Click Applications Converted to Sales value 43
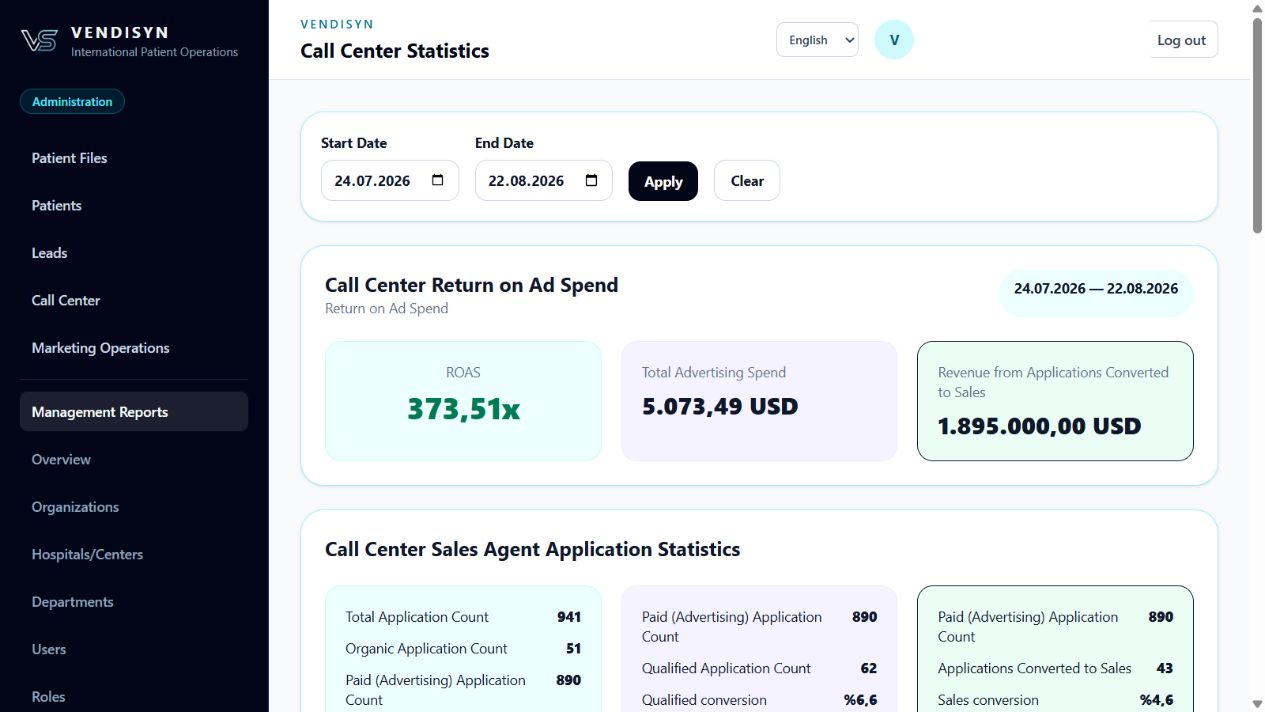 click(x=1164, y=668)
